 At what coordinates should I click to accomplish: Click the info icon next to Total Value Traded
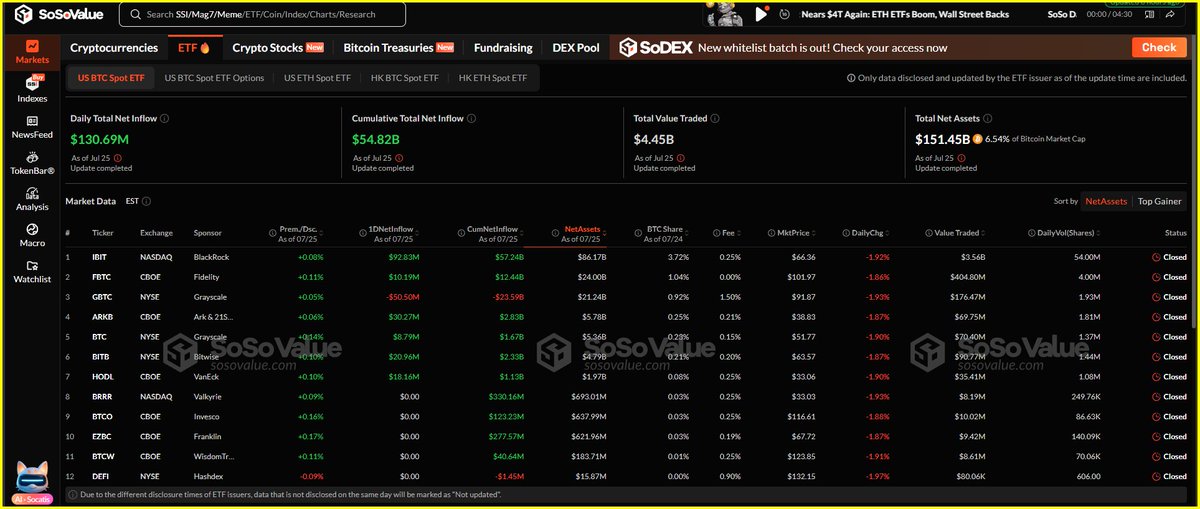pos(714,118)
